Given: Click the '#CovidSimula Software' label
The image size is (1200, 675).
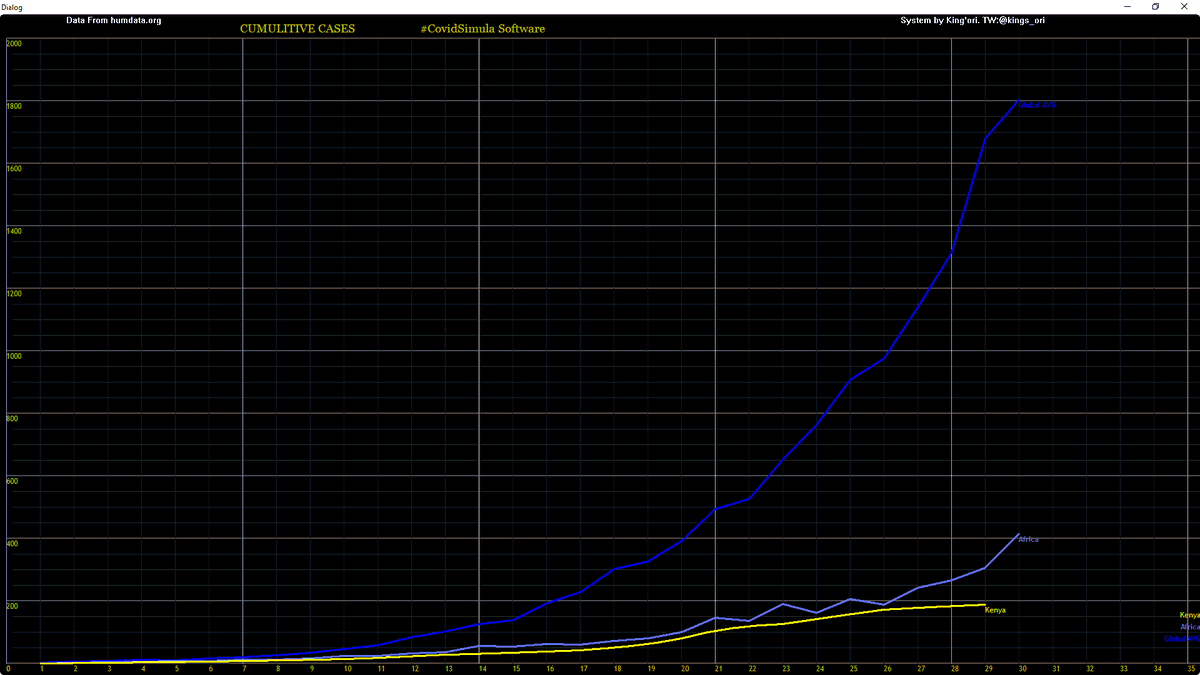Looking at the screenshot, I should click(x=483, y=29).
